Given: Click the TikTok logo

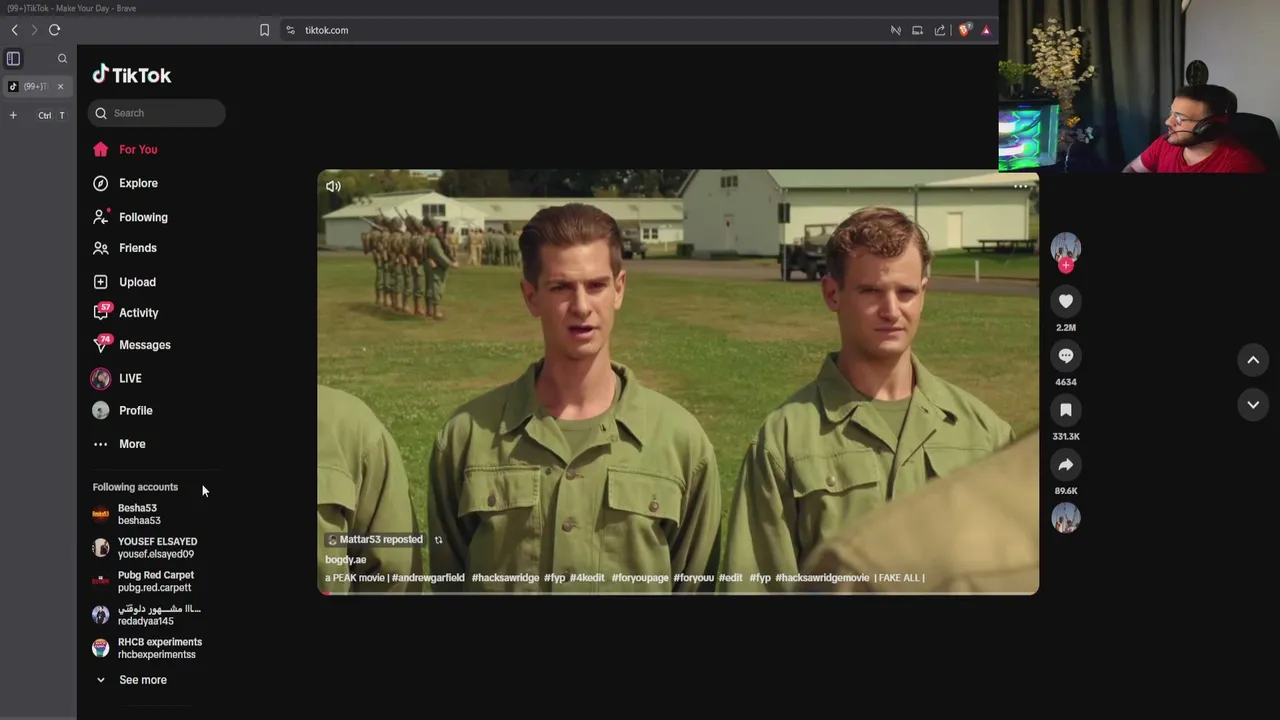Looking at the screenshot, I should pyautogui.click(x=132, y=75).
